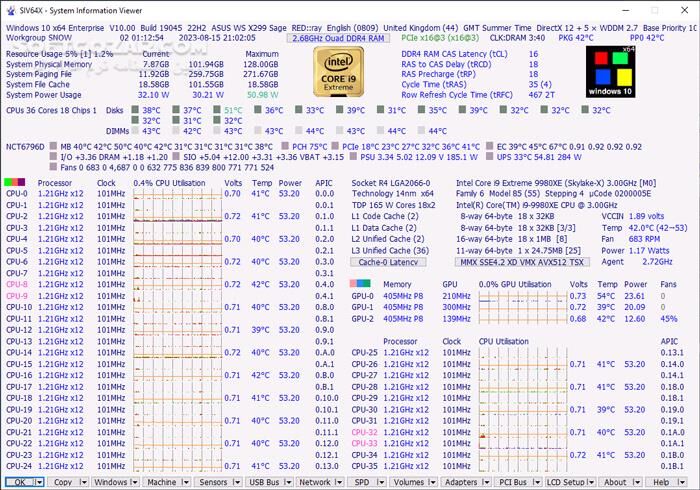Viewport: 700px width, 490px height.
Task: Click the I/O voltage sensor square
Action: tap(54, 156)
